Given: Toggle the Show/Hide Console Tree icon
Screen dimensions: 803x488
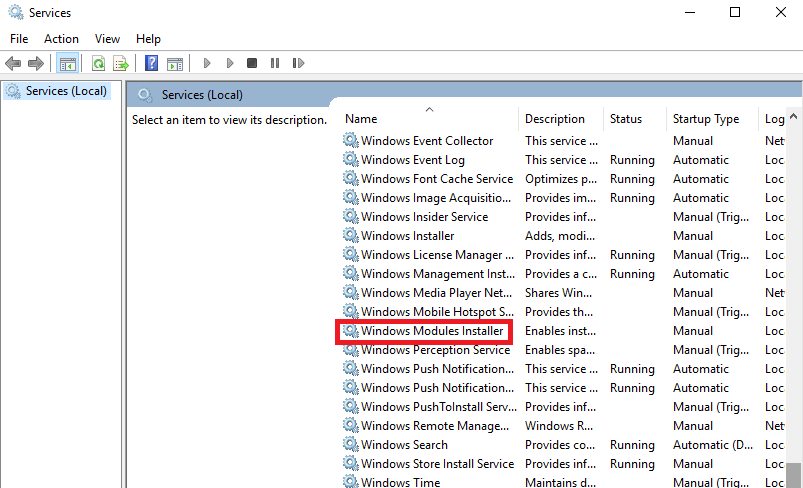Looking at the screenshot, I should click(67, 63).
